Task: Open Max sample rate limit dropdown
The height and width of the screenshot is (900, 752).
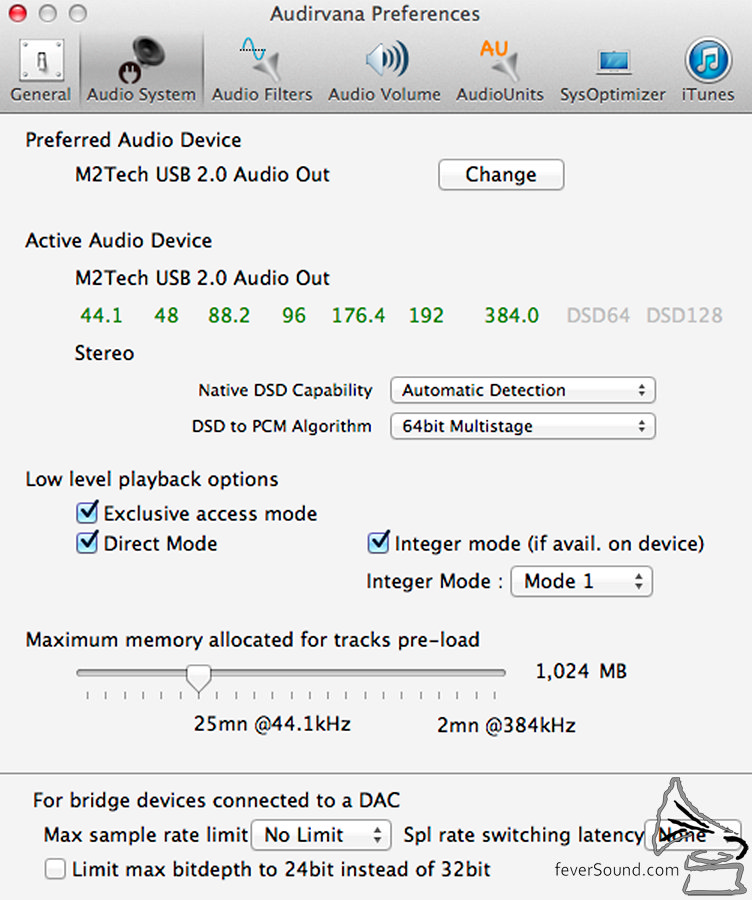Action: pyautogui.click(x=321, y=835)
